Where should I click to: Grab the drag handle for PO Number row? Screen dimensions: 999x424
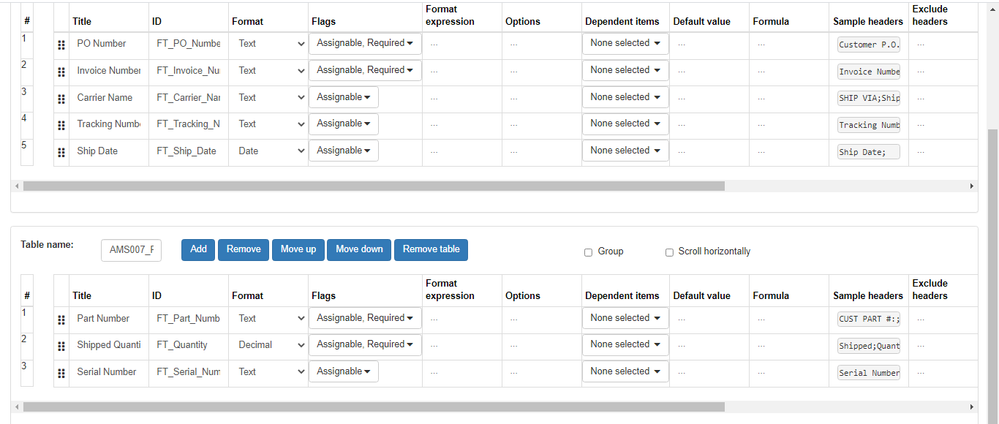62,45
